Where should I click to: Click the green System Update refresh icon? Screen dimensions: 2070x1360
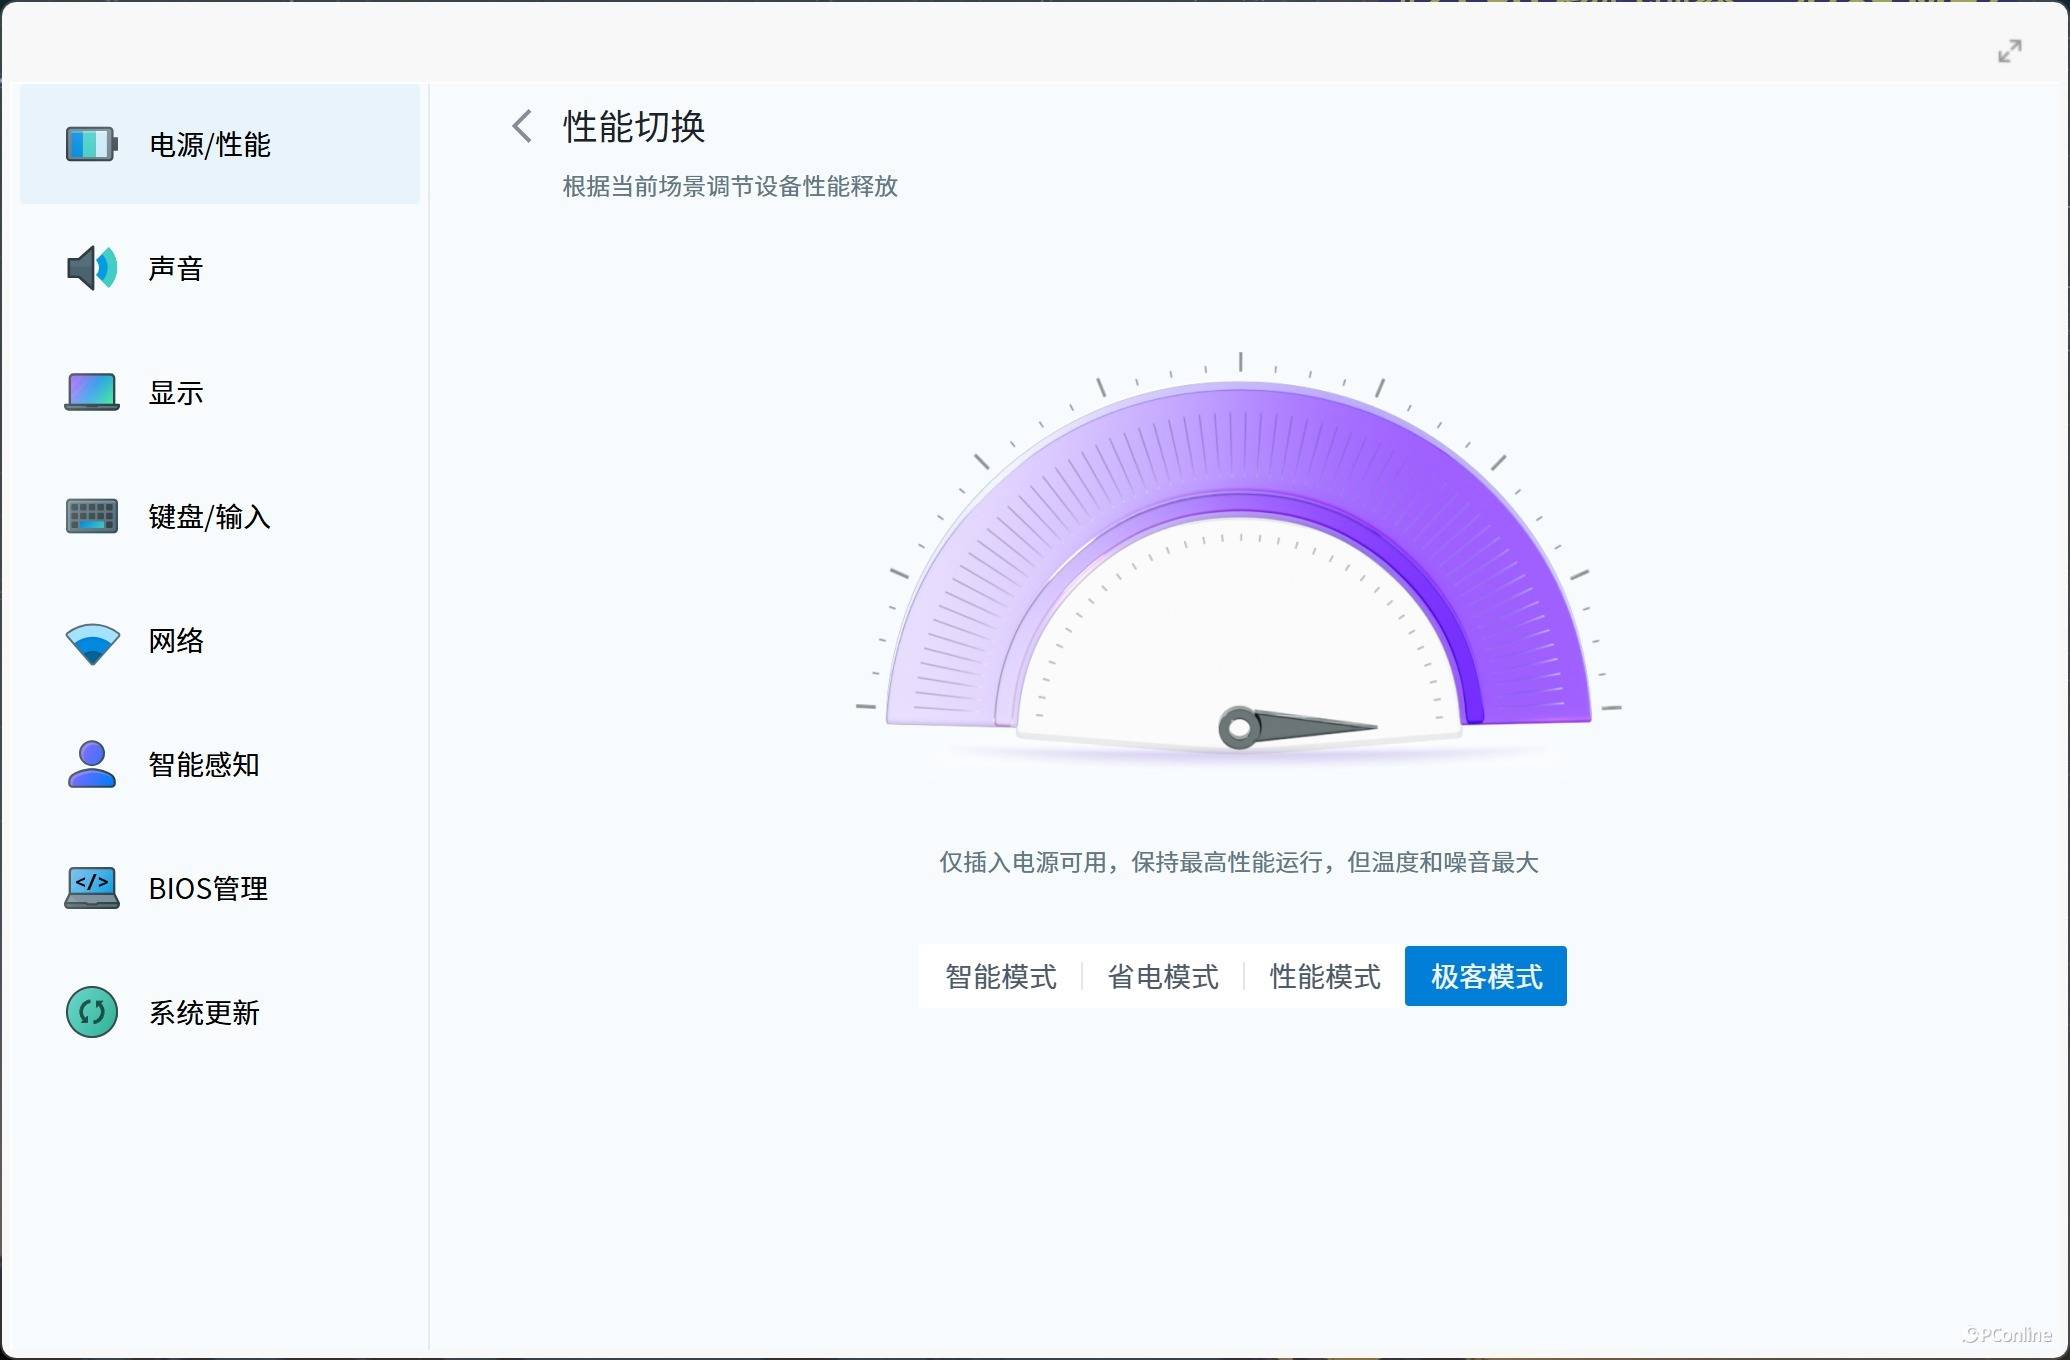pos(92,1012)
